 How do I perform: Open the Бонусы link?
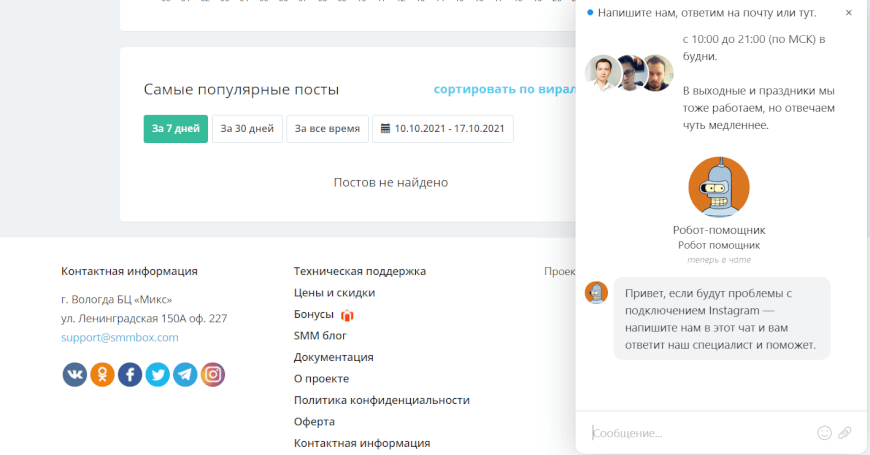(x=313, y=315)
